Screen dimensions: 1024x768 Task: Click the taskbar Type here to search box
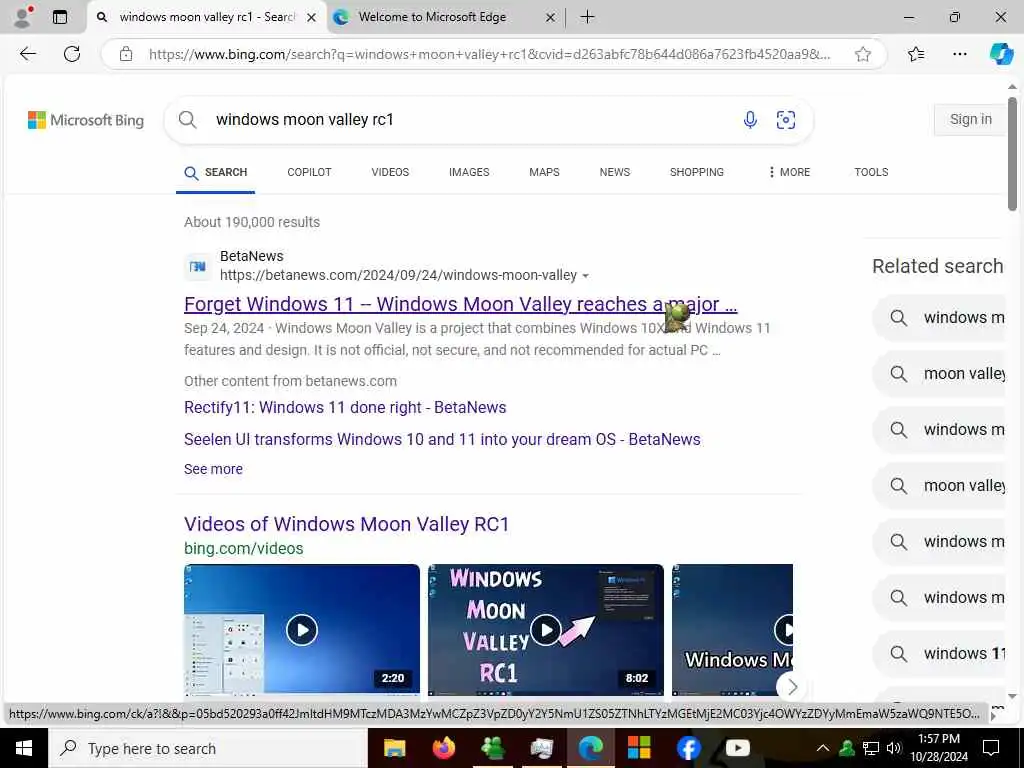(208, 748)
